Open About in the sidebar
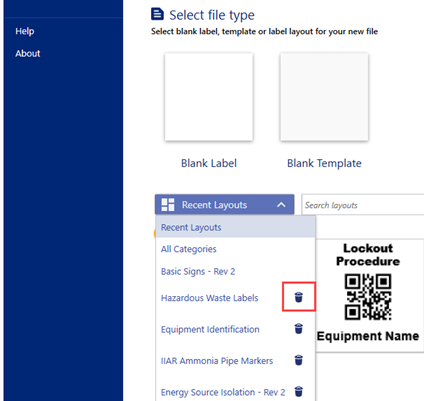This screenshot has width=424, height=401. [x=28, y=53]
